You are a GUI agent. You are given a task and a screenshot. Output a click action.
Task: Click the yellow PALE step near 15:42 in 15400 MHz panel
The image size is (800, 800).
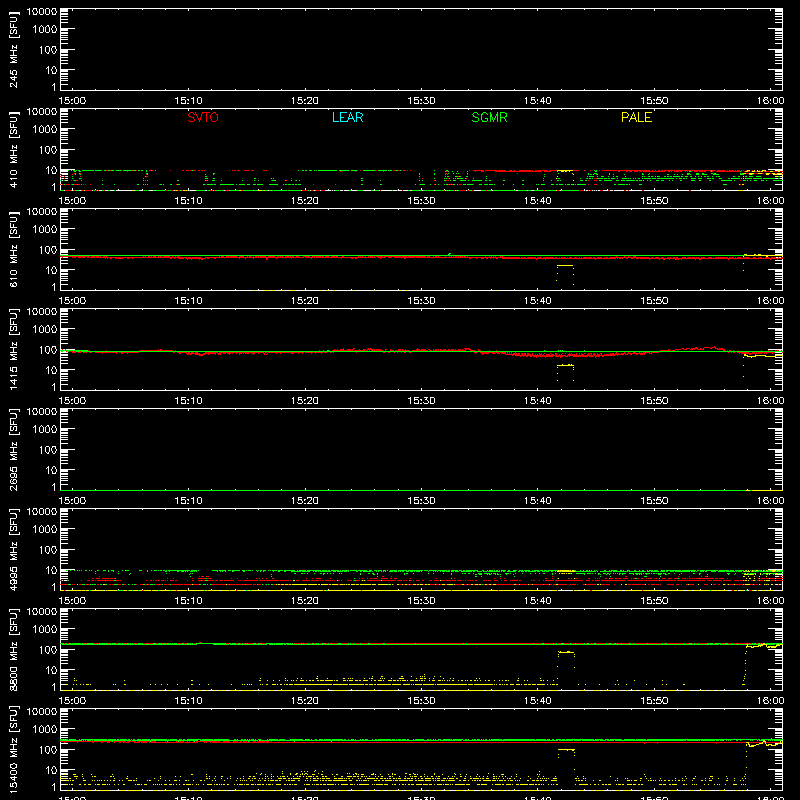(566, 749)
